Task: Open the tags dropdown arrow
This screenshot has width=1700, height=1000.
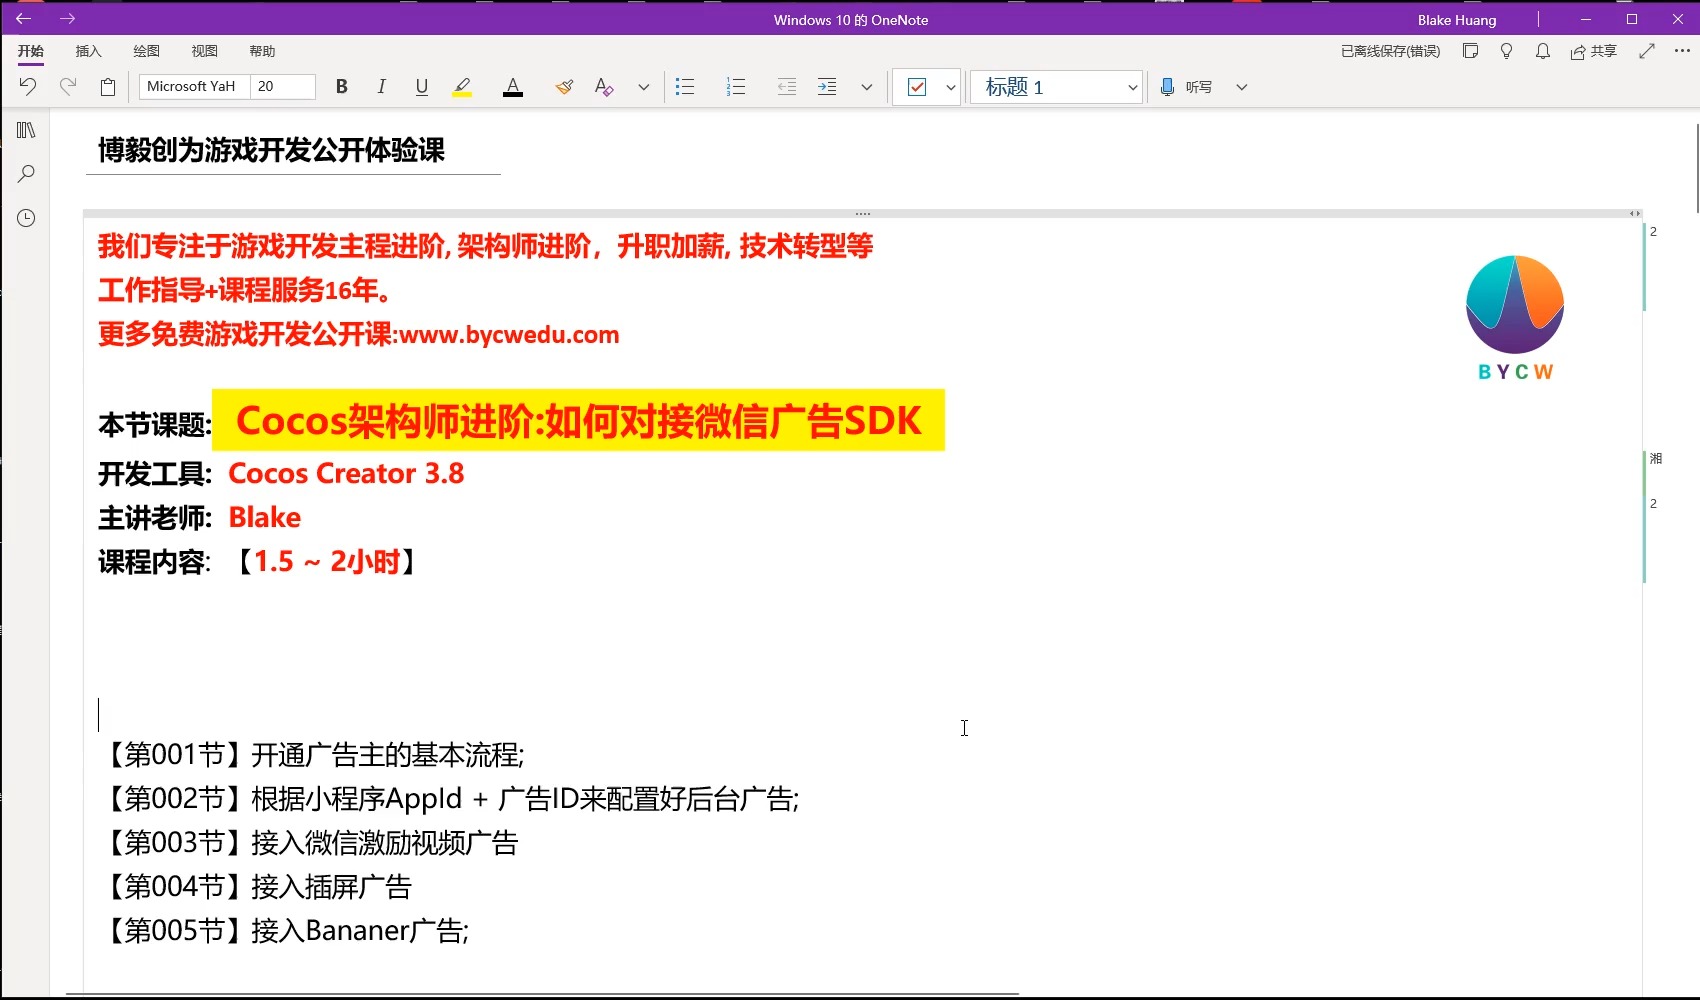Action: [x=950, y=87]
